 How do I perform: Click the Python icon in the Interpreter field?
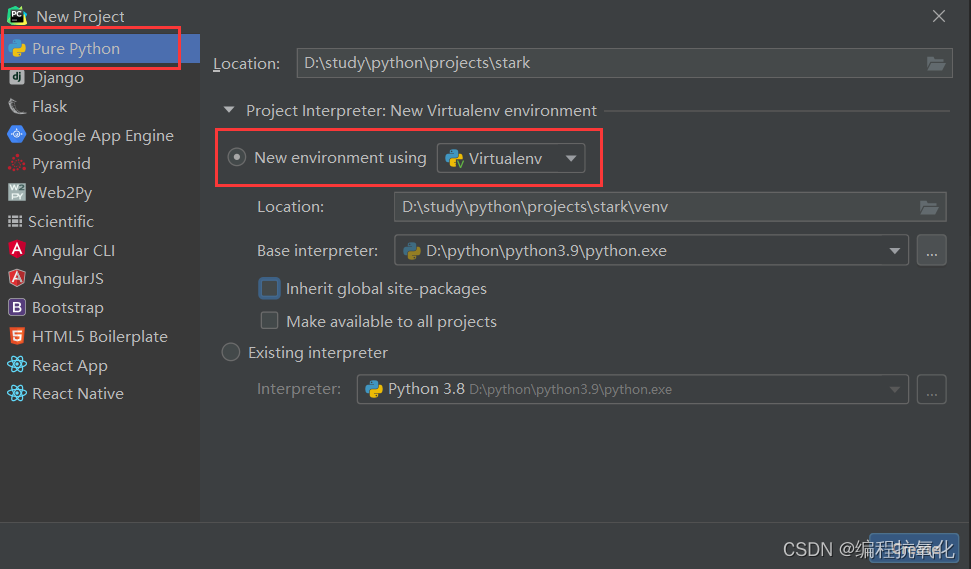point(374,389)
